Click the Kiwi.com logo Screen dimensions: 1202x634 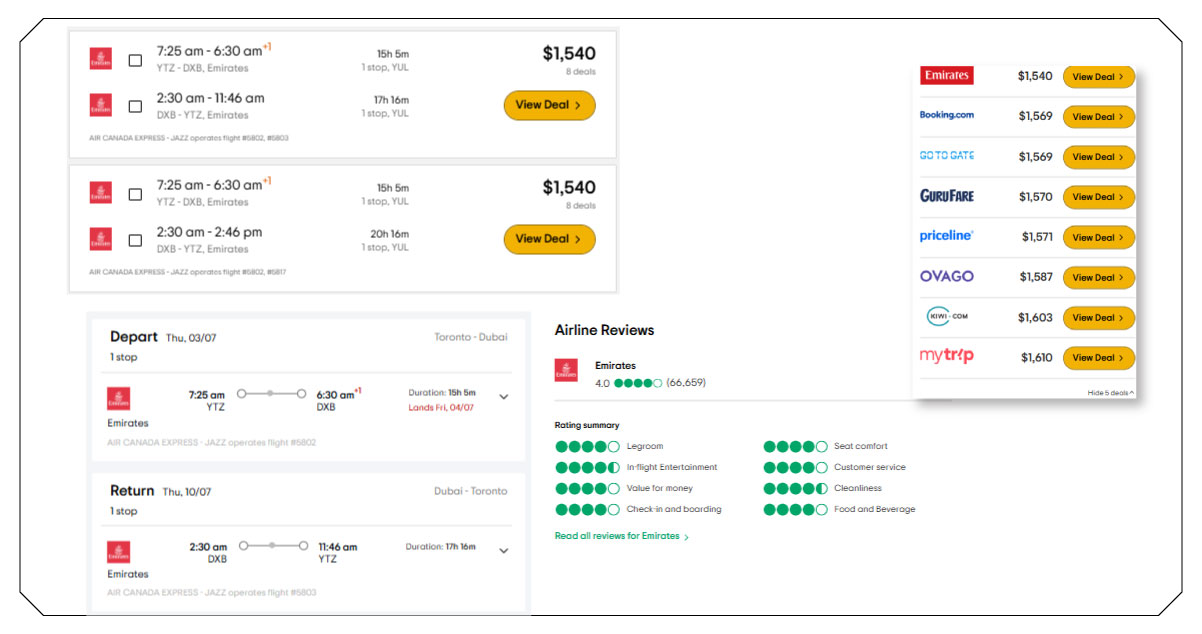946,317
